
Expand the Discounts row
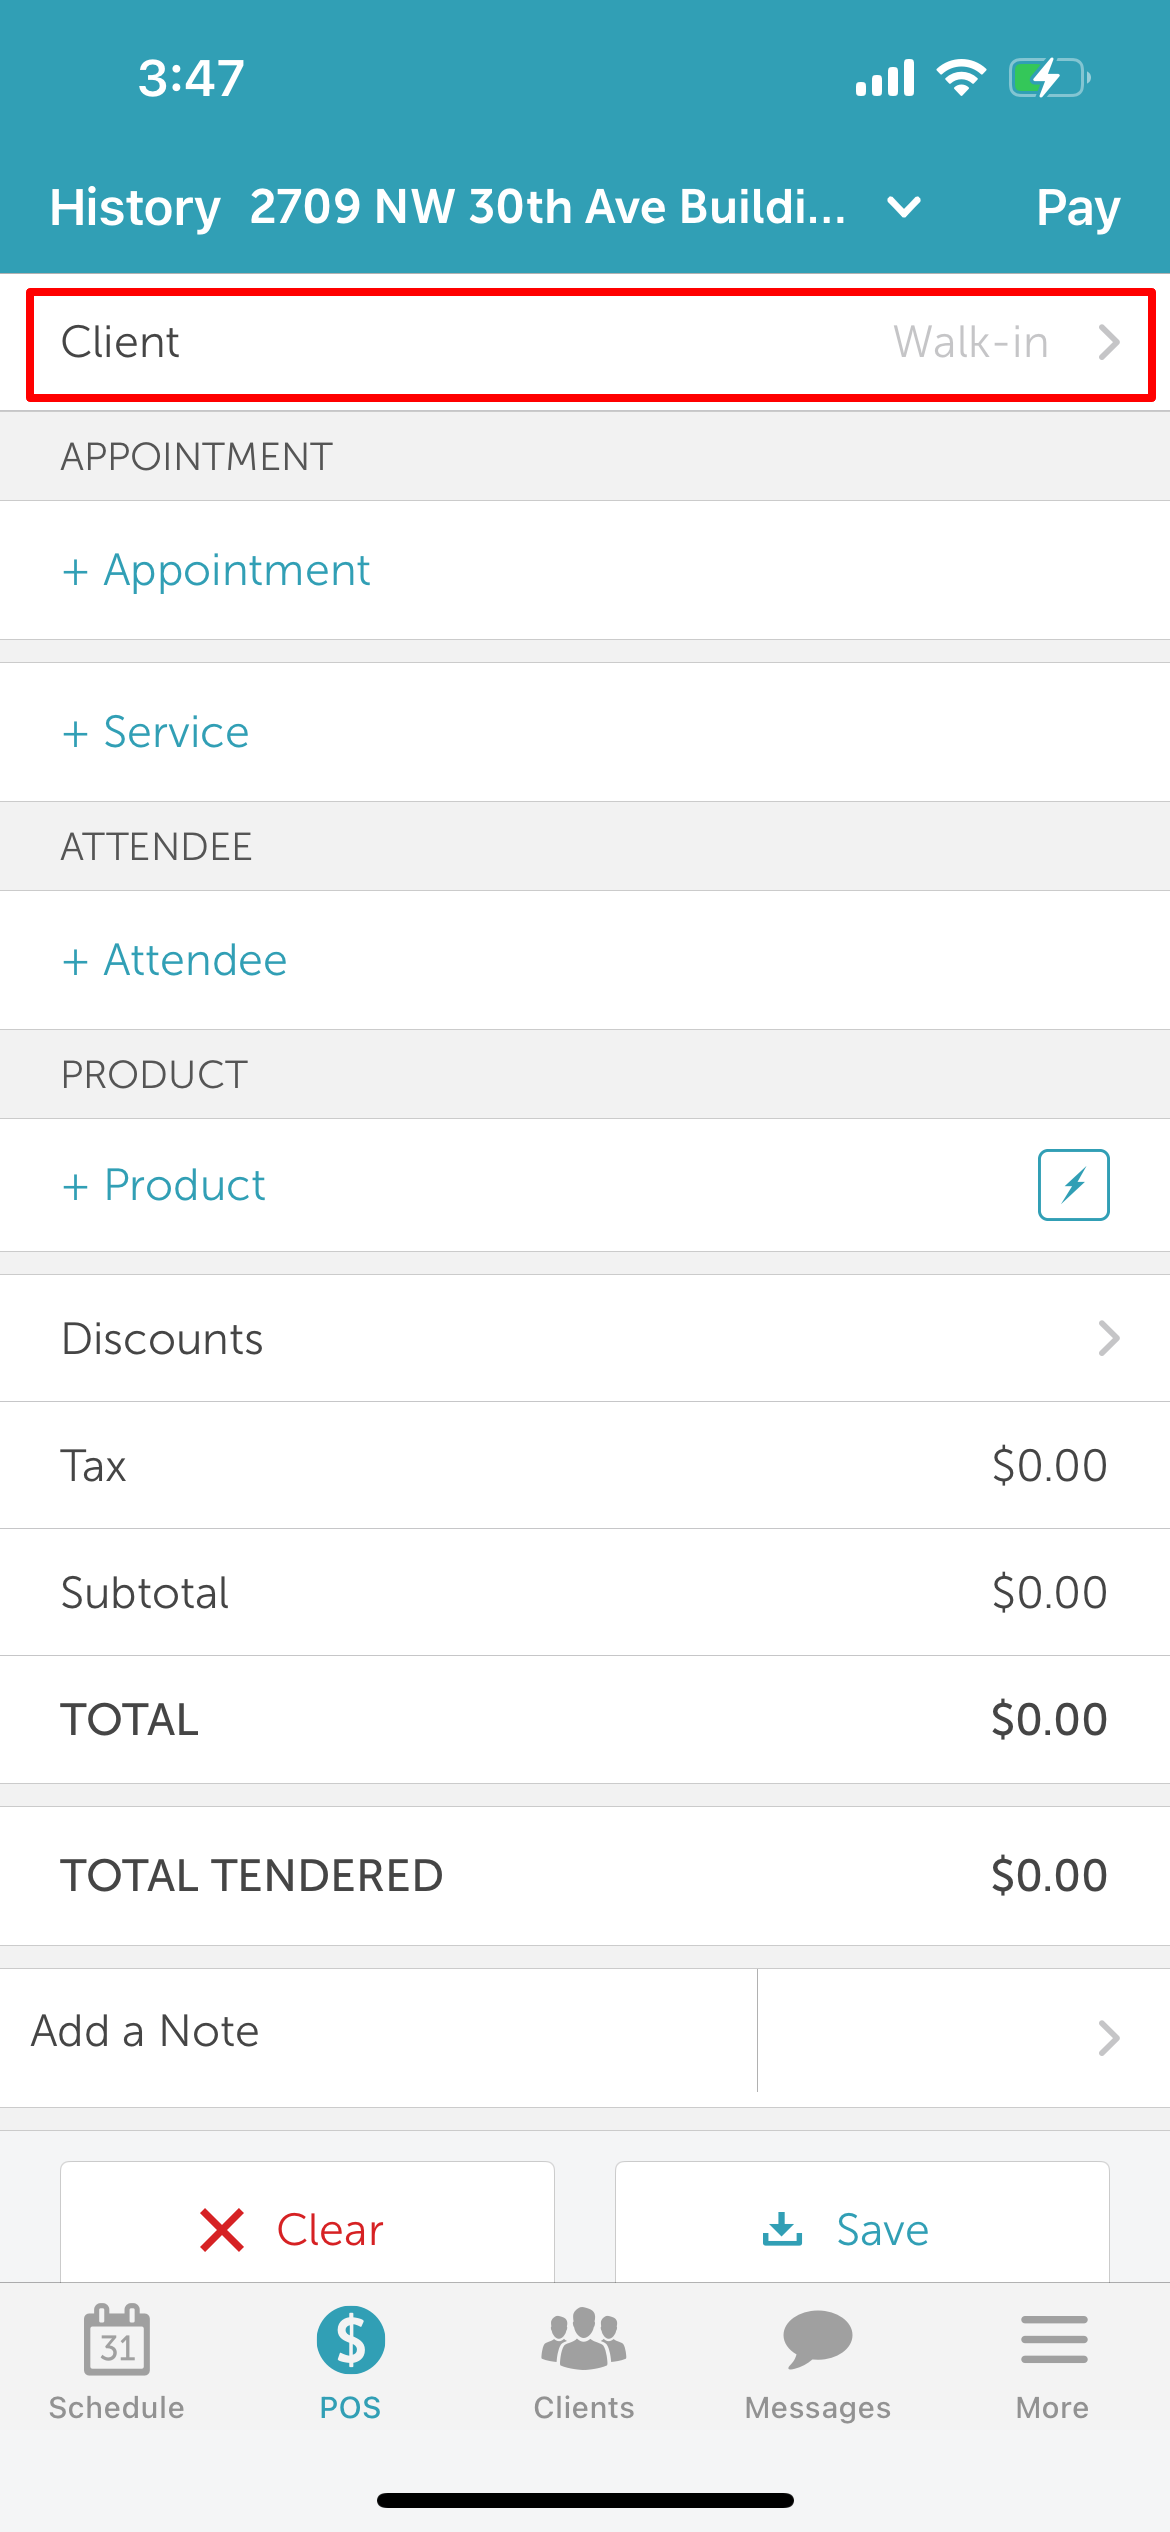pos(585,1338)
